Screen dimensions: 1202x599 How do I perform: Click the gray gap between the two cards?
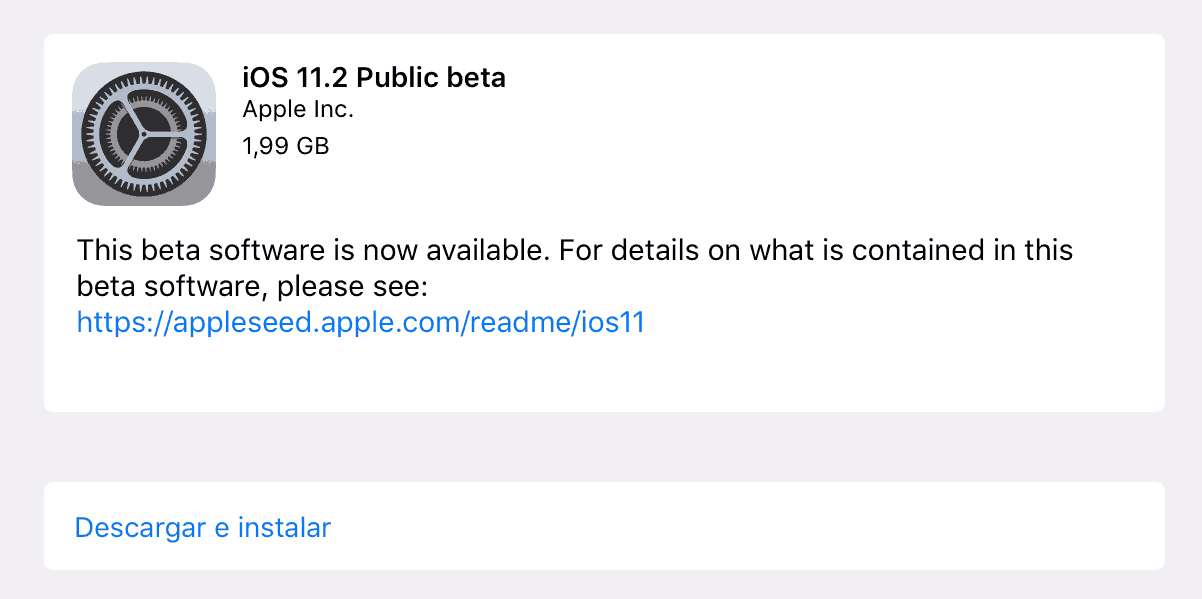604,447
